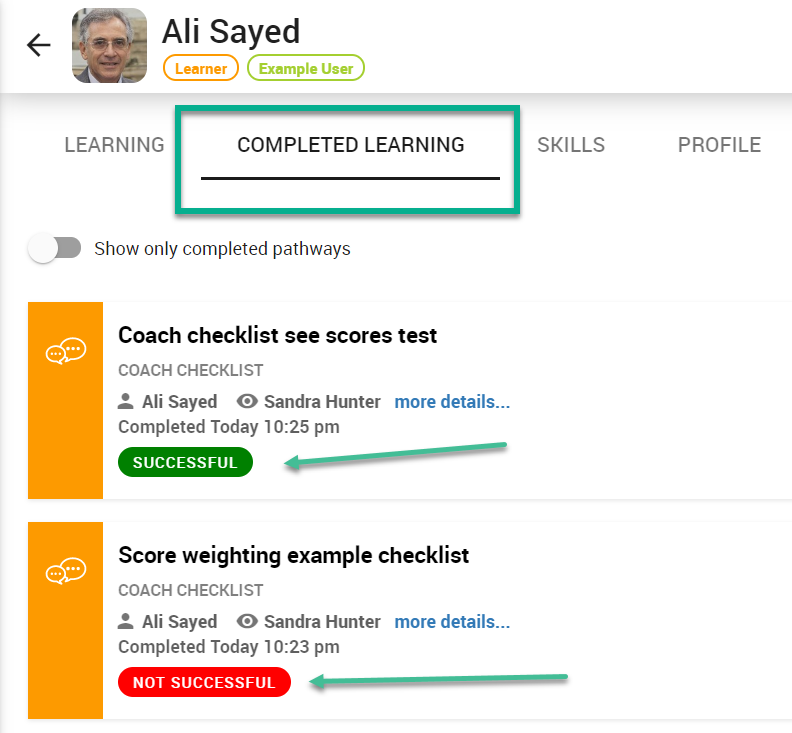The height and width of the screenshot is (733, 792).
Task: Click the orange Learner role tag
Action: 201,68
